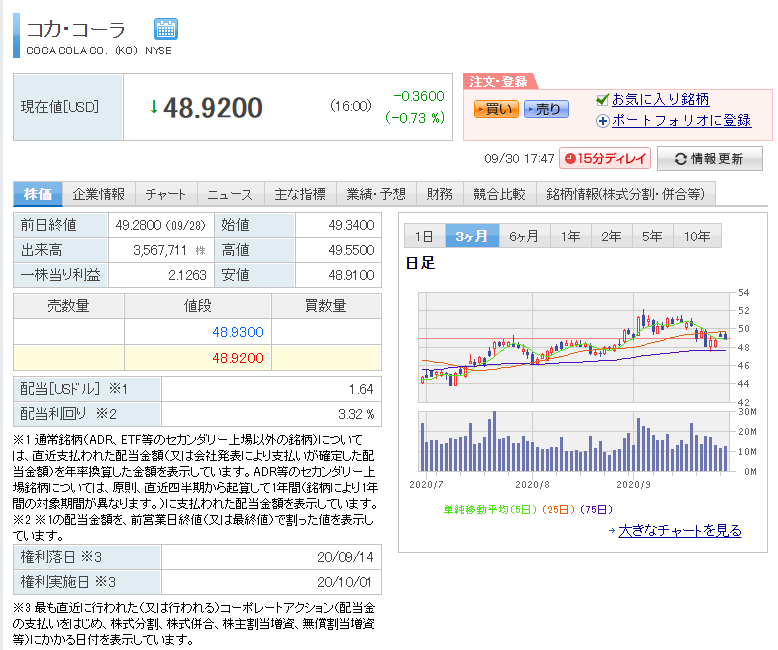The height and width of the screenshot is (650, 778).
Task: Click the price change -0.3600
Action: tap(419, 96)
